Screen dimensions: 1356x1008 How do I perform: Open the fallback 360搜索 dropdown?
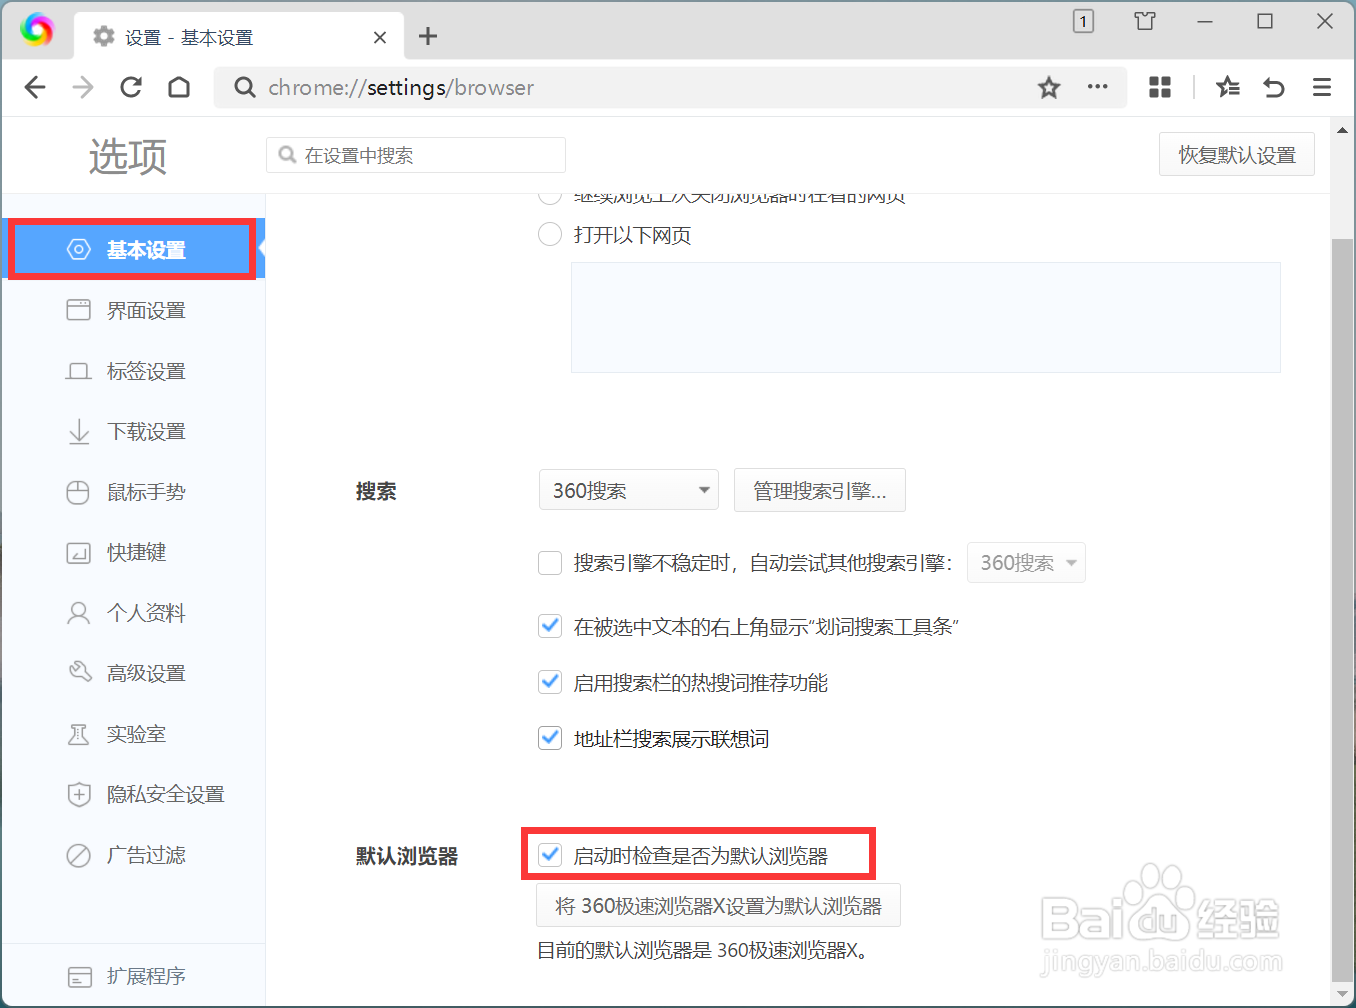click(1026, 563)
